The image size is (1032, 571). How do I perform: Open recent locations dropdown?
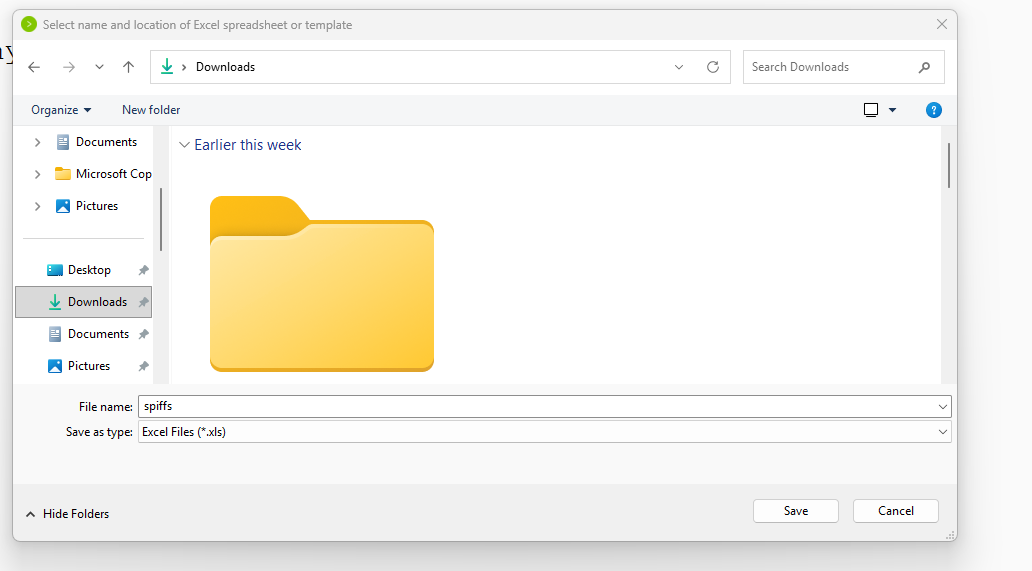coord(99,67)
